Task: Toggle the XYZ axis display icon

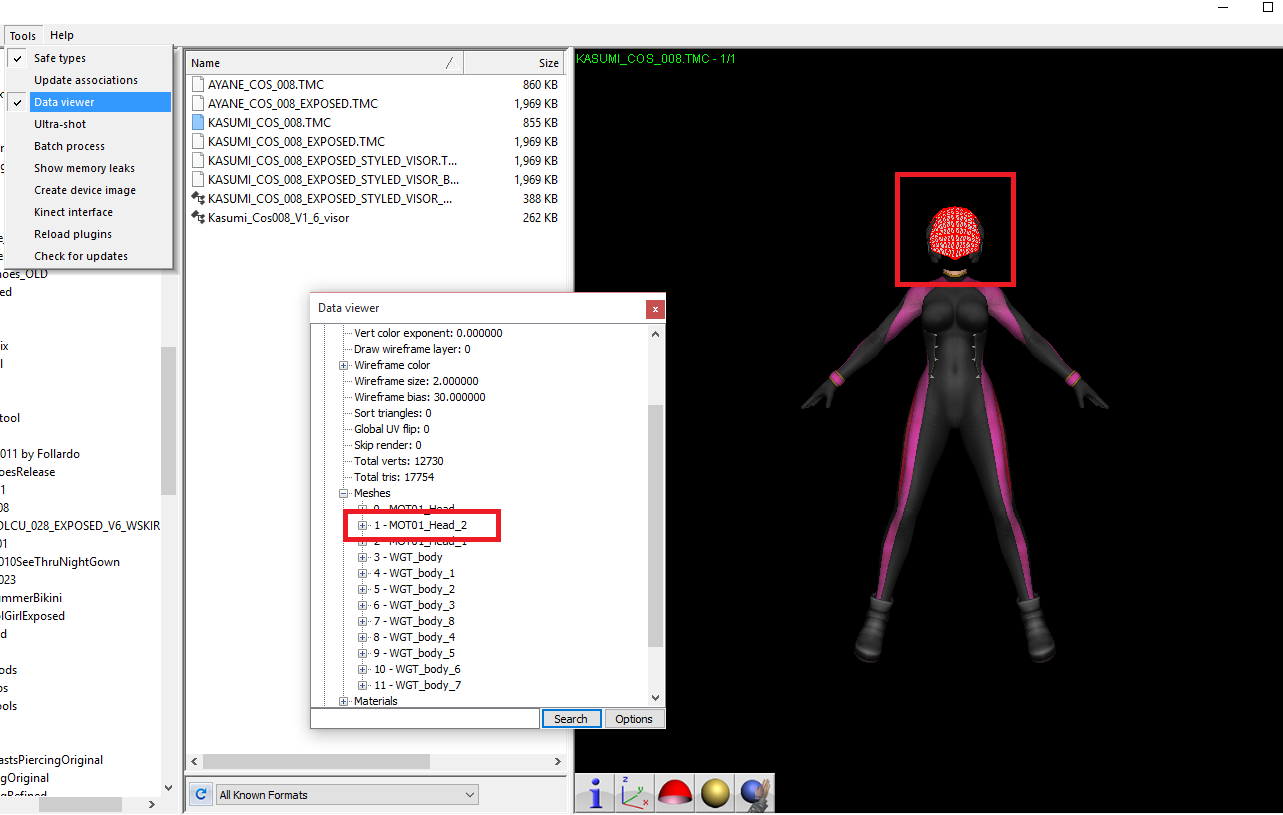Action: [x=636, y=794]
